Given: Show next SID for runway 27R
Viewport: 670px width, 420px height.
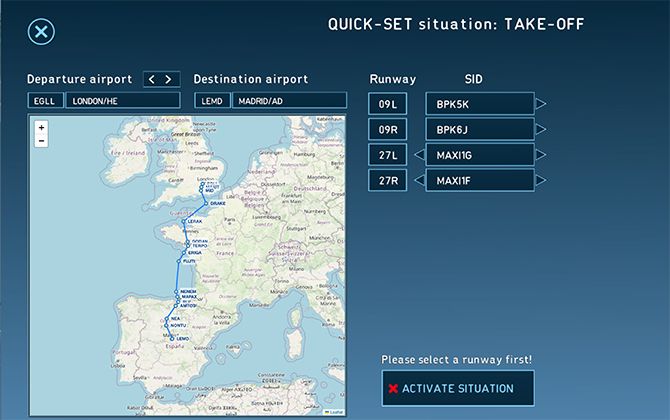Looking at the screenshot, I should tap(541, 180).
